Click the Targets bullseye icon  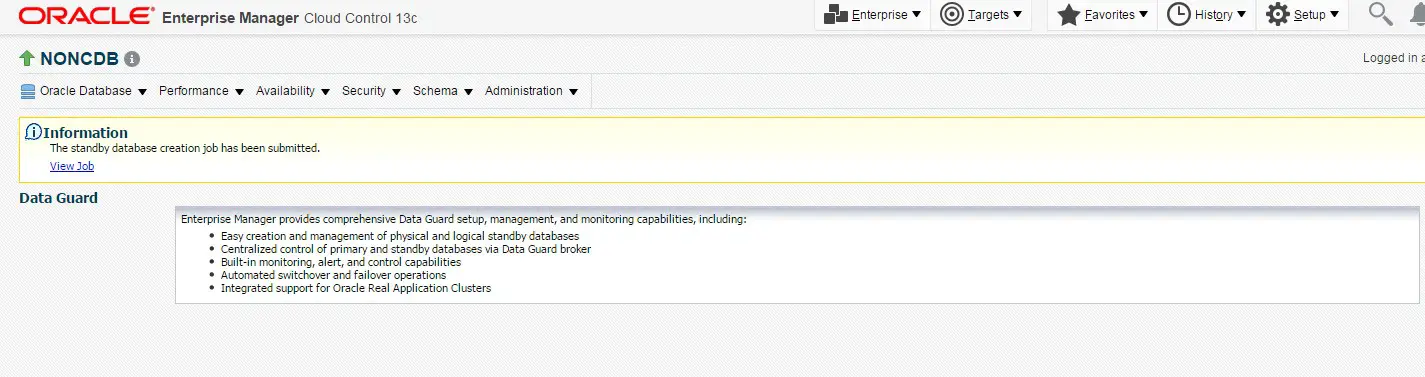point(952,14)
